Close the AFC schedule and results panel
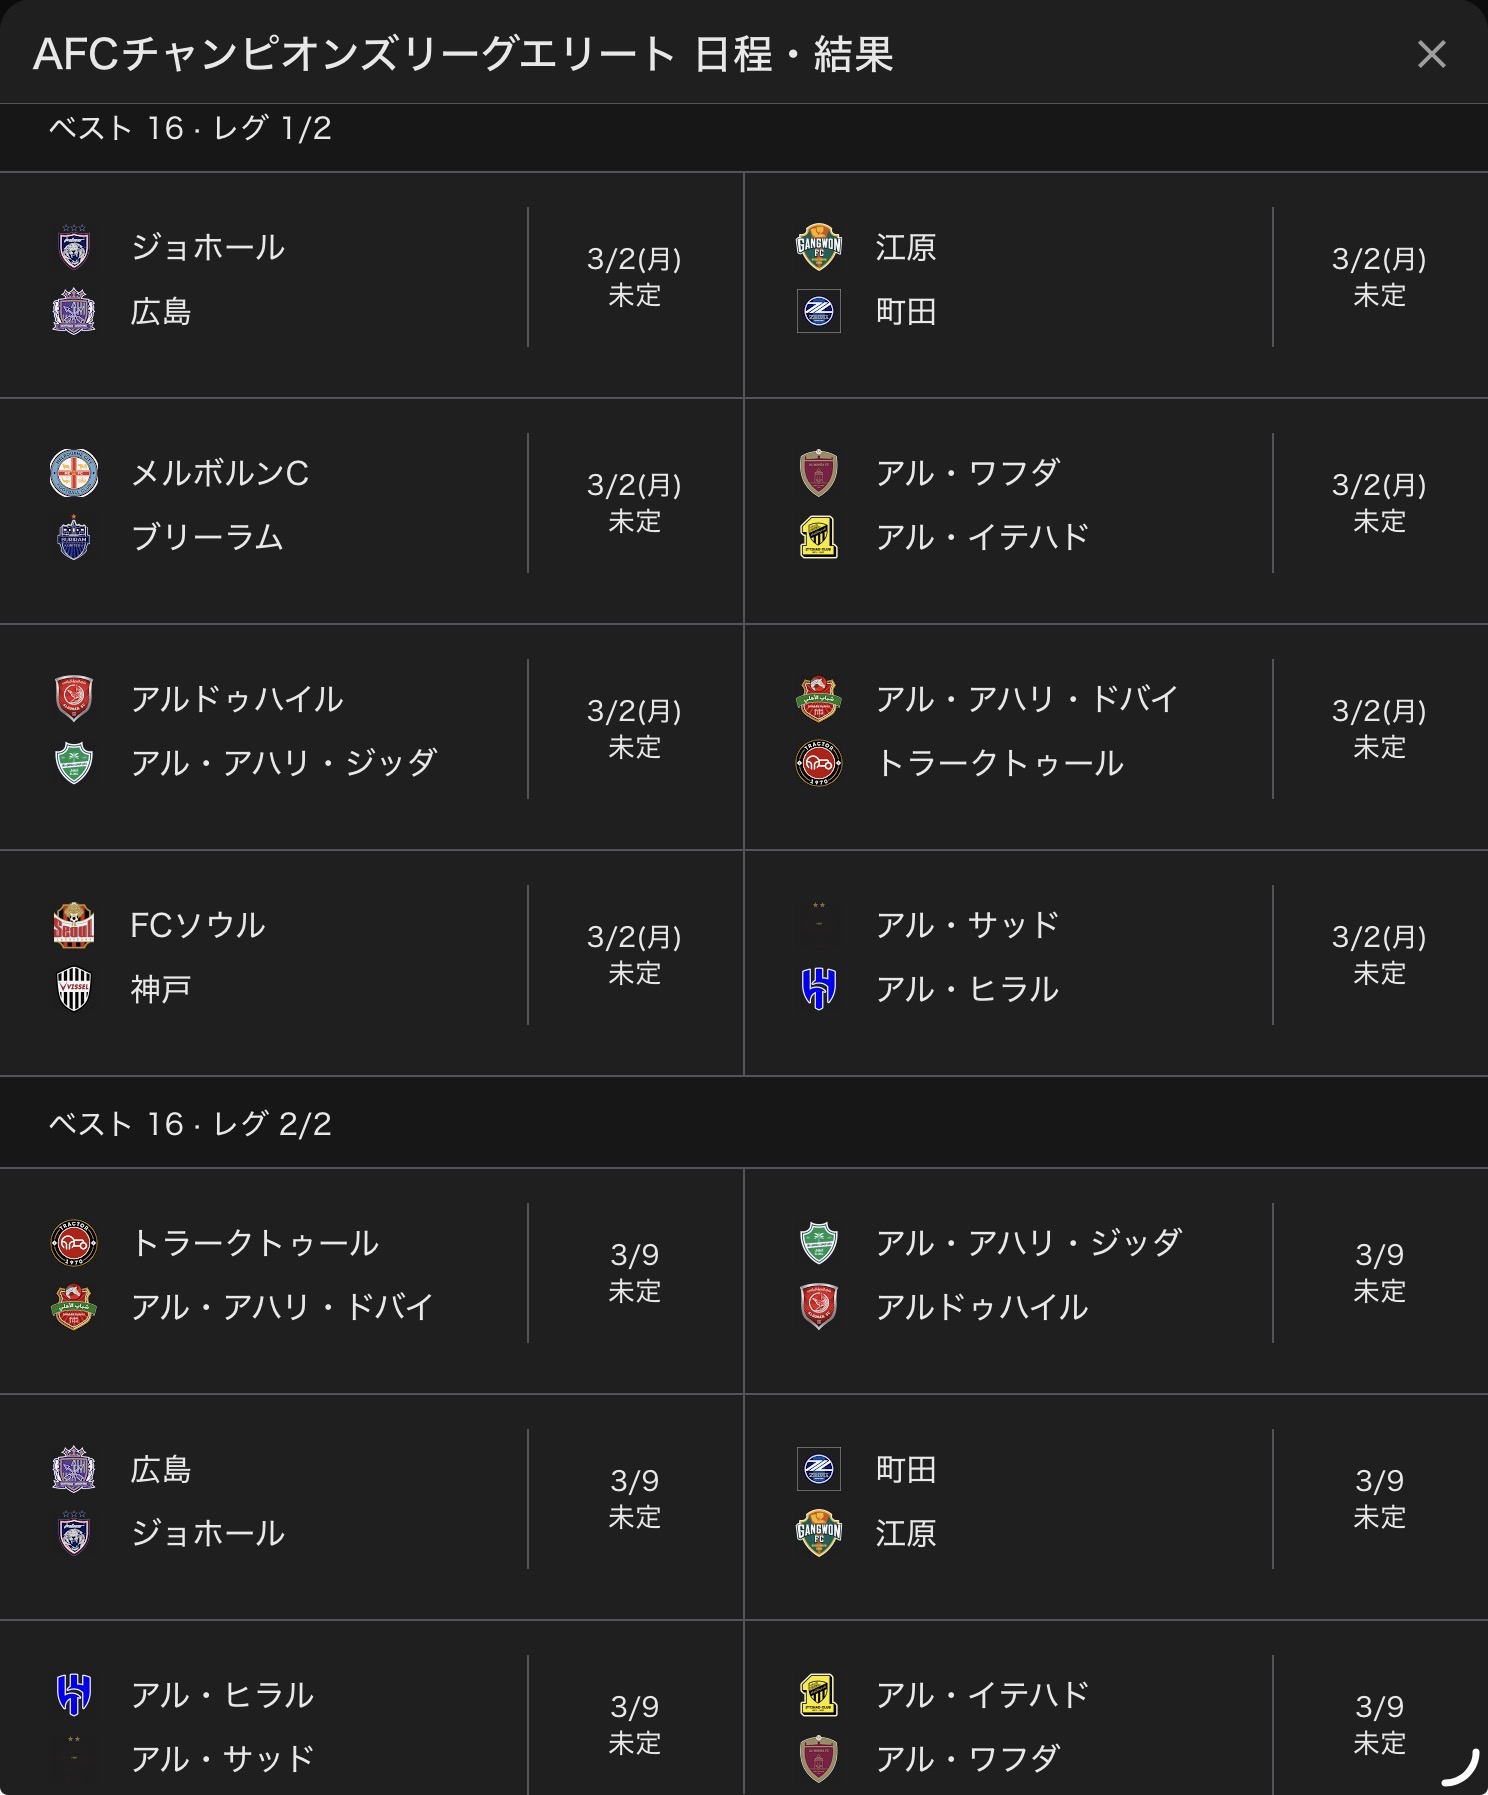 pos(1431,54)
